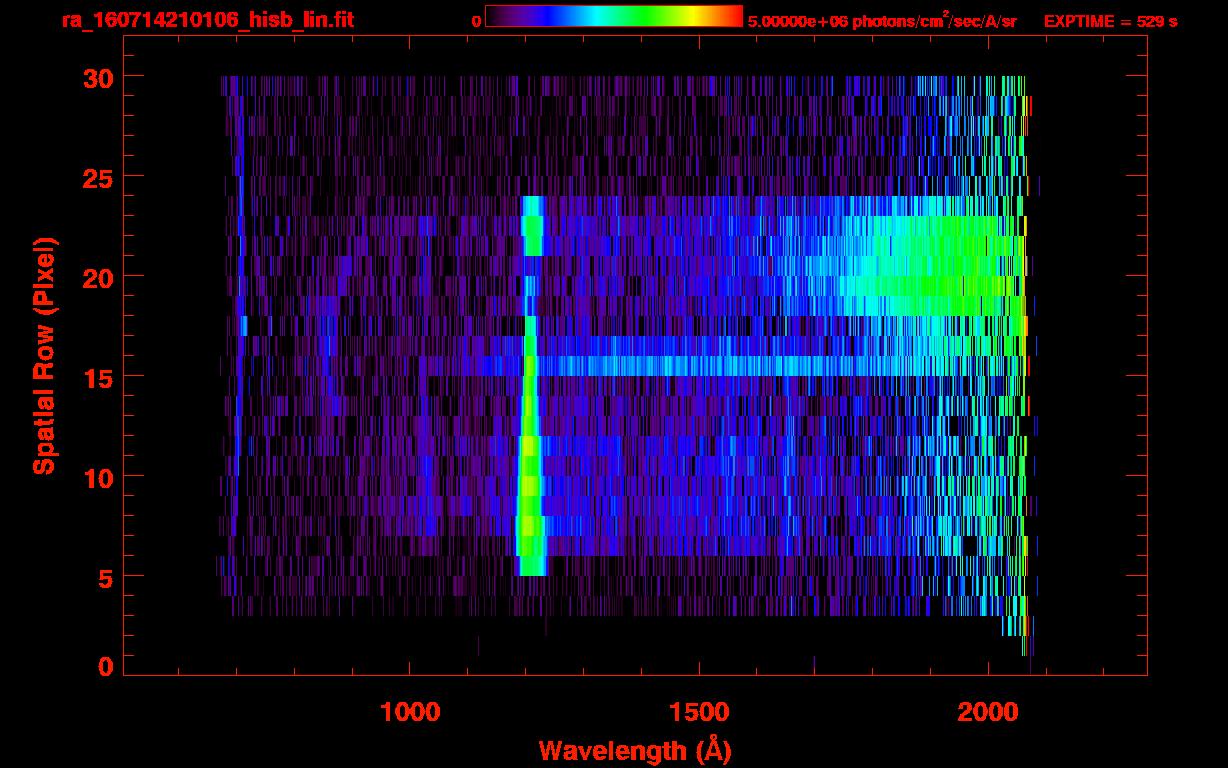Viewport: 1228px width, 768px height.
Task: Click the rainbow color scale bar
Action: [x=614, y=16]
